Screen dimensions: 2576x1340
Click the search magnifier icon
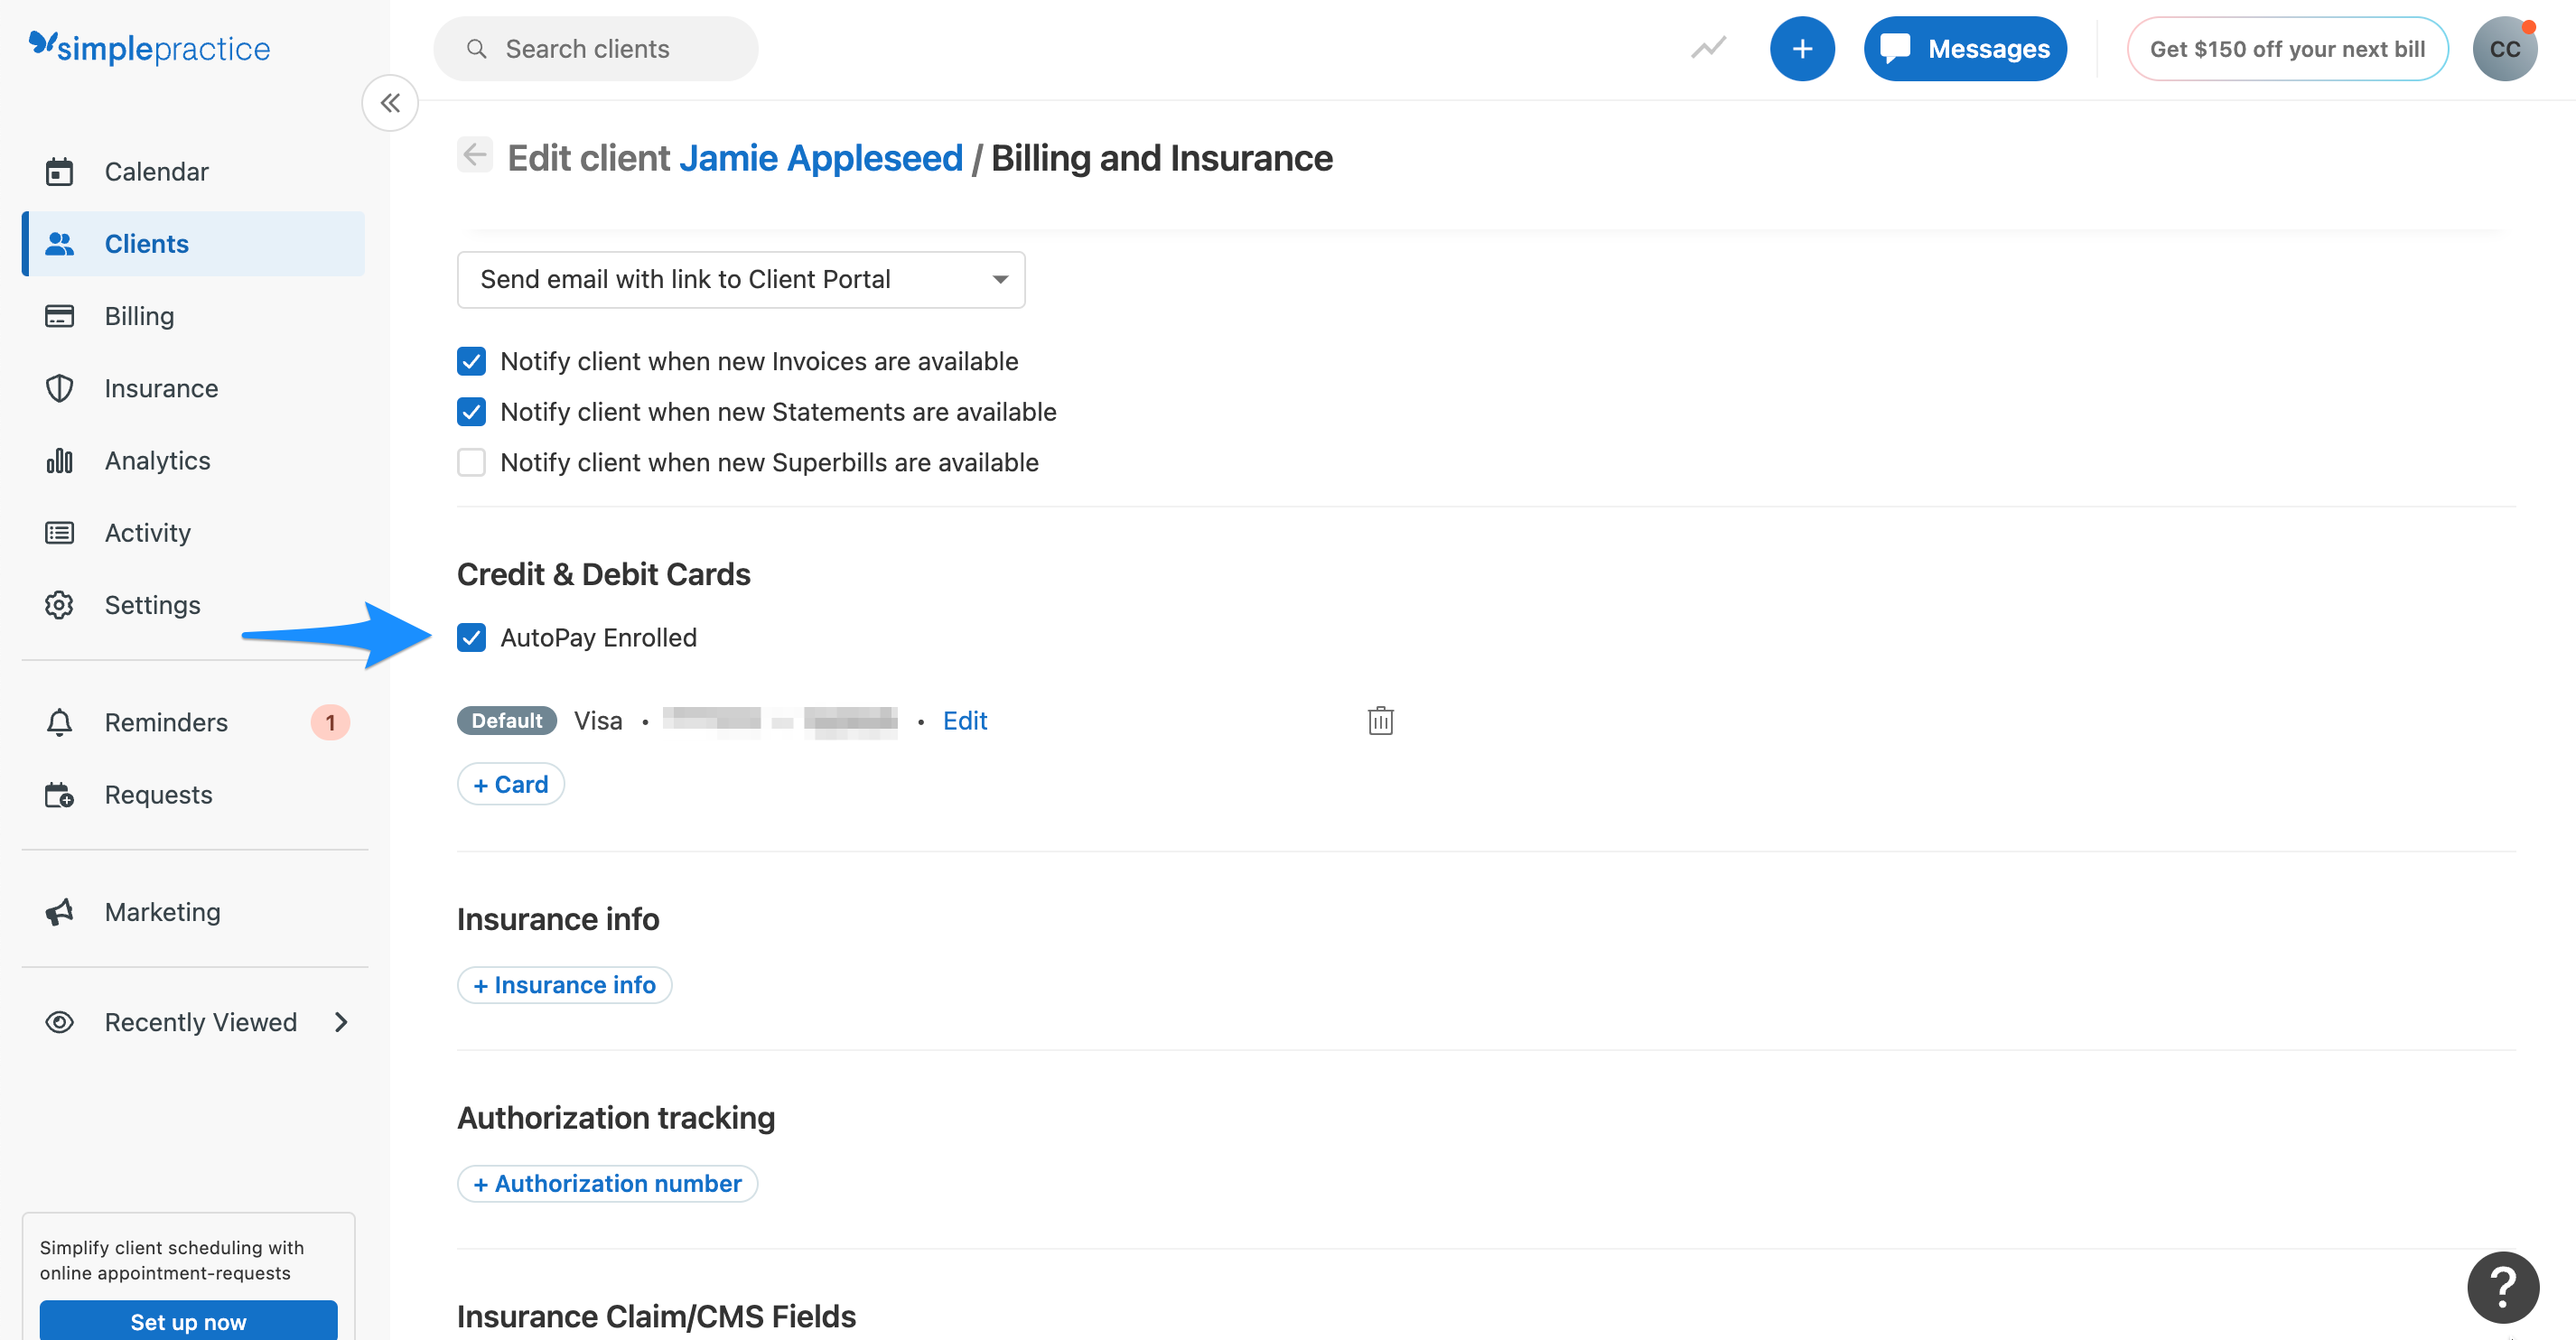476,48
